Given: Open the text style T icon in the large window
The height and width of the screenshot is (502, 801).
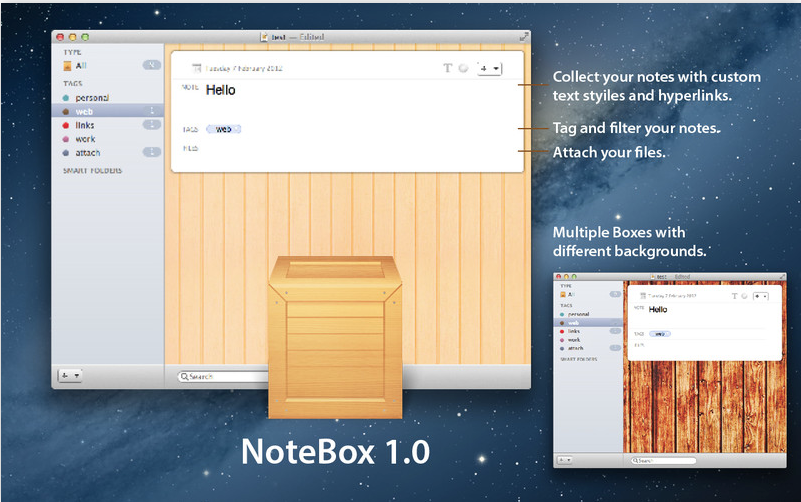Looking at the screenshot, I should [447, 68].
